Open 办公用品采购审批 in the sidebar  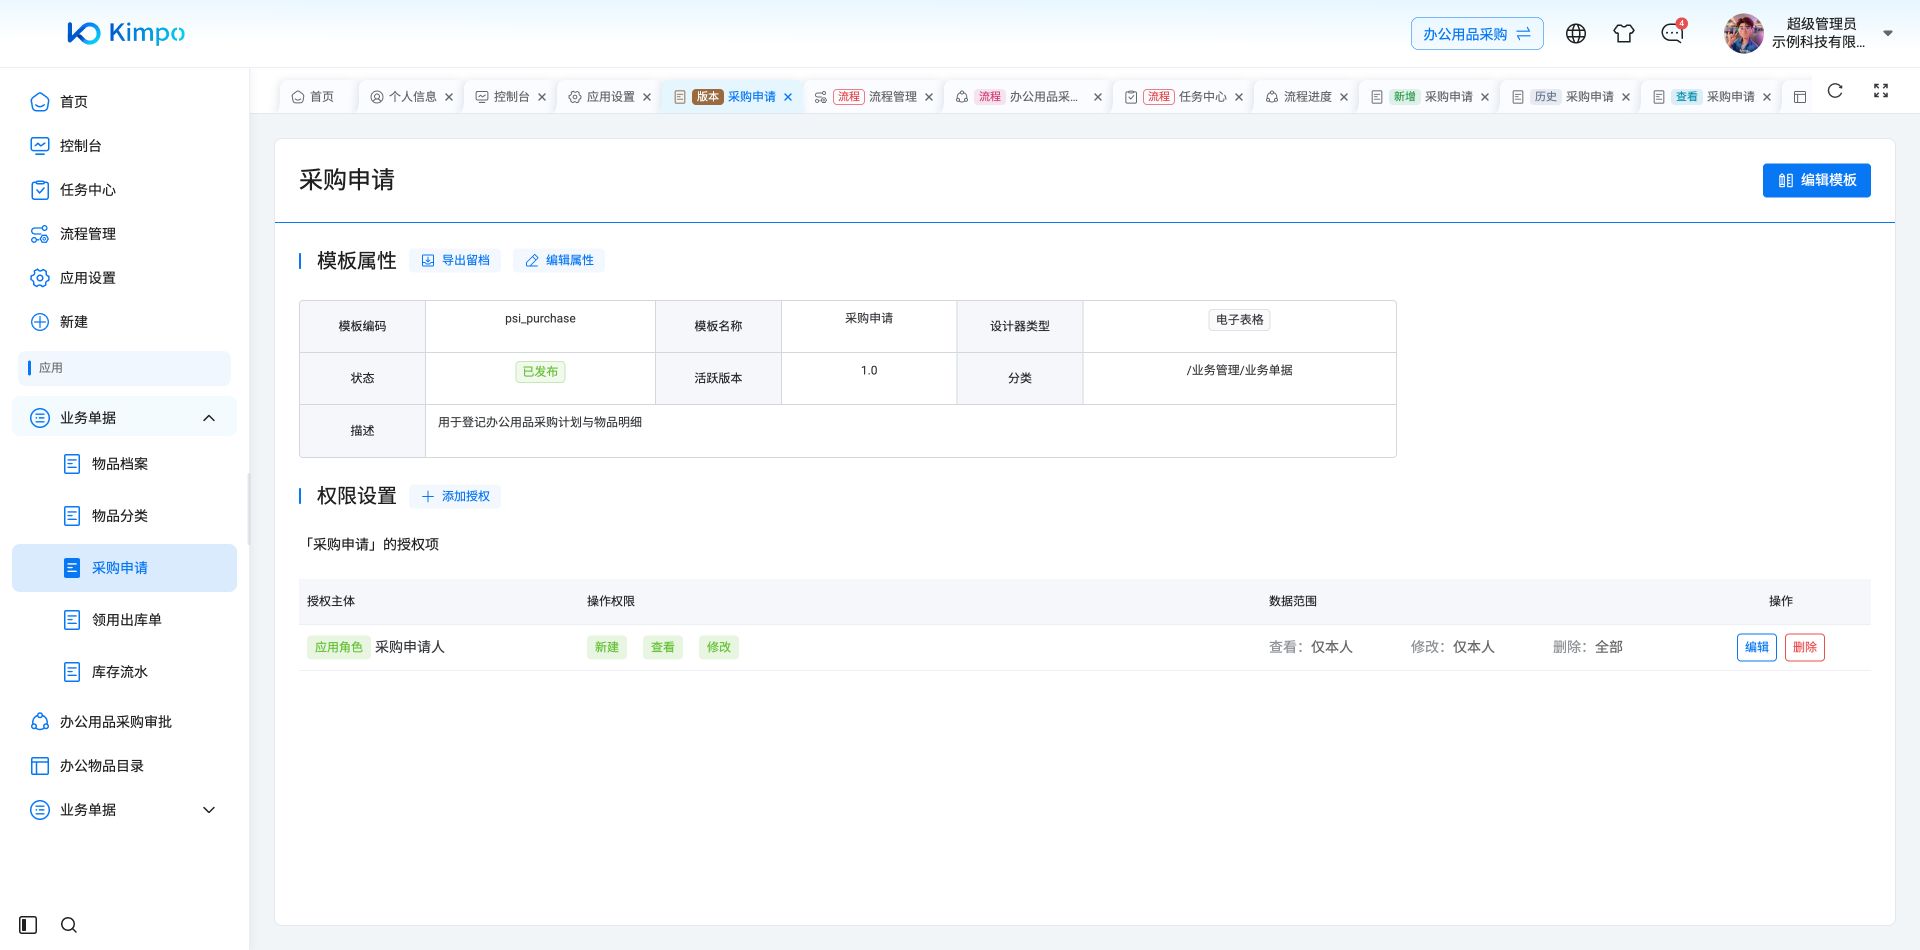coord(124,722)
